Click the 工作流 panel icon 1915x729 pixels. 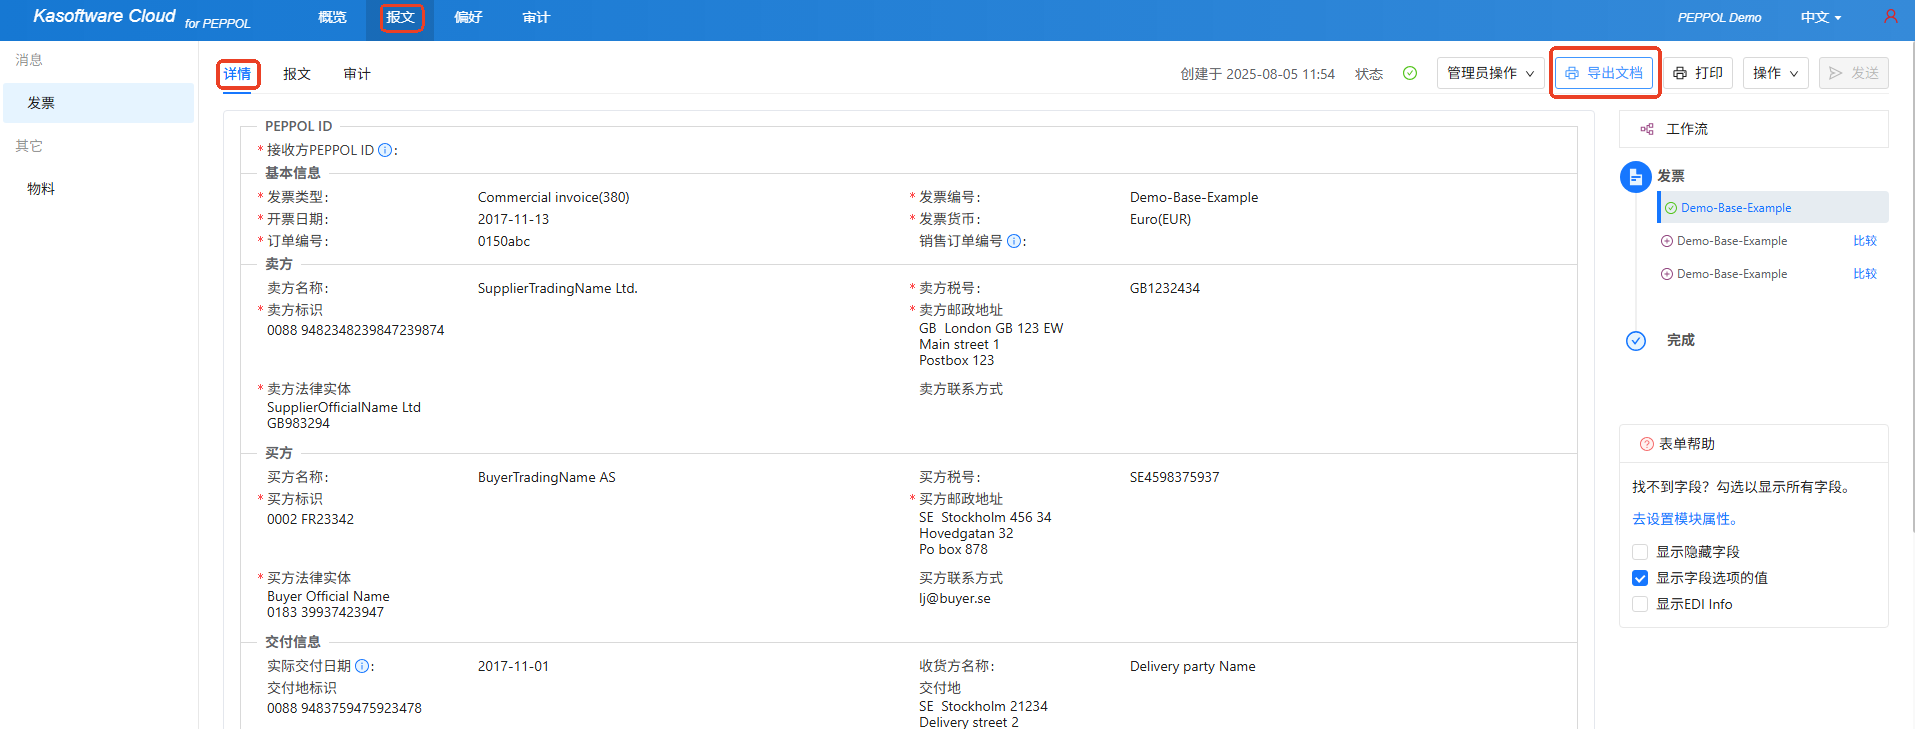coord(1647,129)
